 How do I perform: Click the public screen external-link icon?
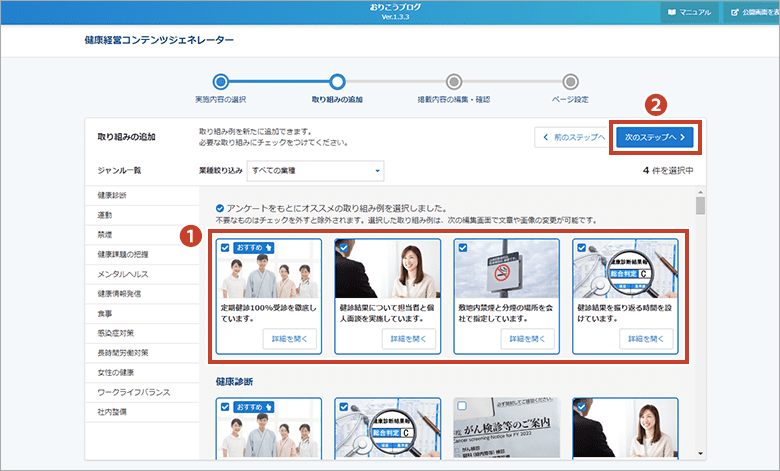point(735,12)
